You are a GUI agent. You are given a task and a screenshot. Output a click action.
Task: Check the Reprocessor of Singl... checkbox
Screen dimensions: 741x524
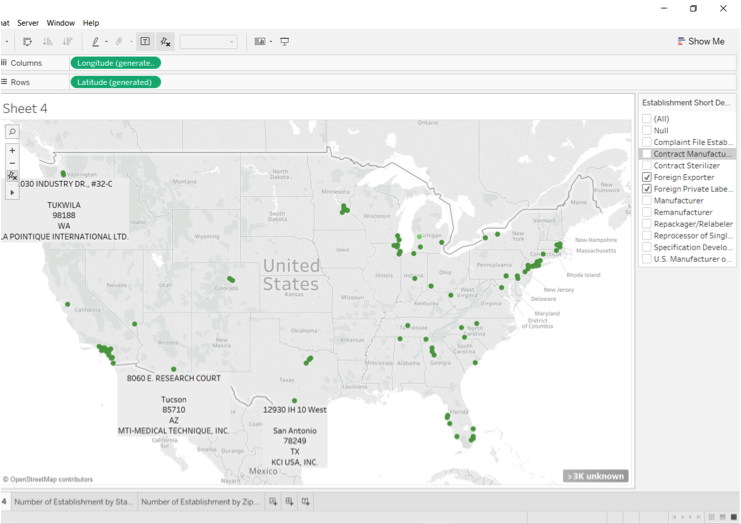[x=647, y=235]
